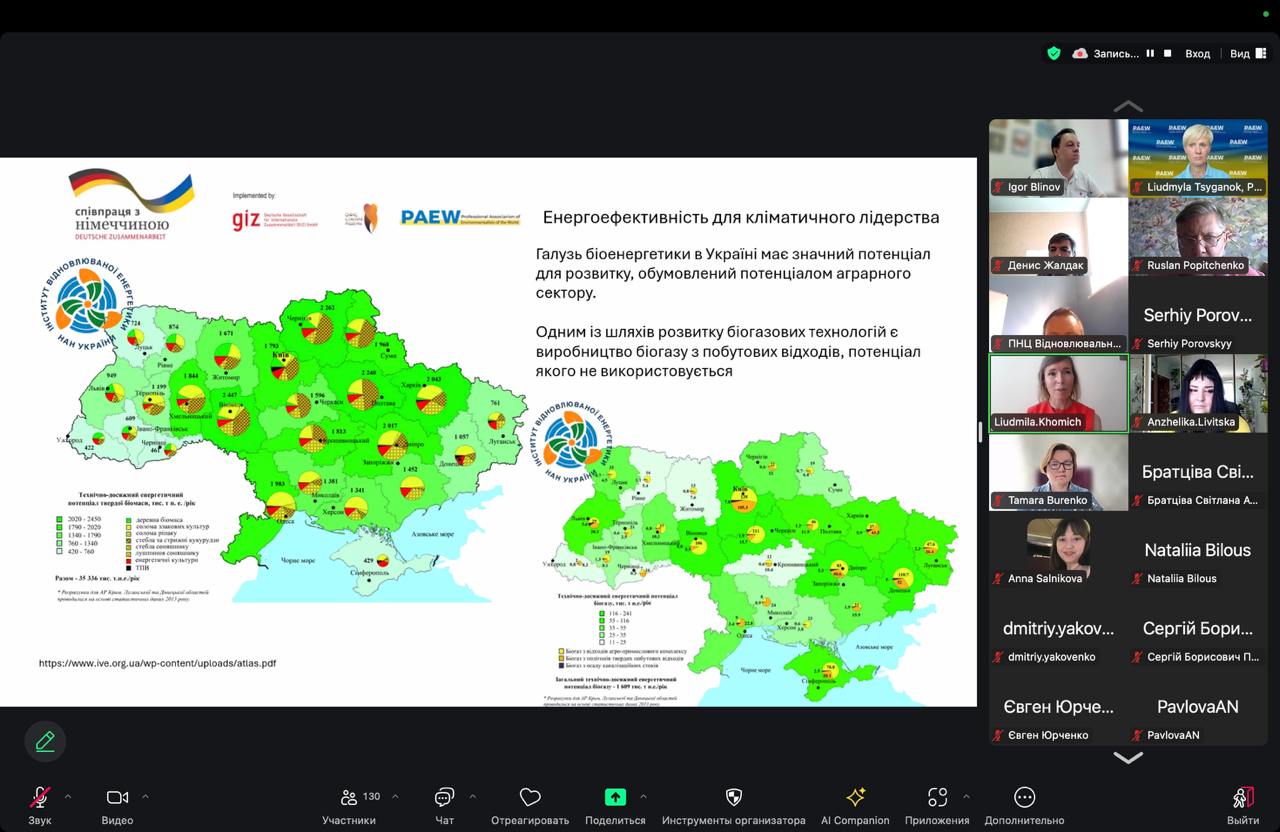
Task: Open the AI Companion sparkle icon
Action: (855, 798)
